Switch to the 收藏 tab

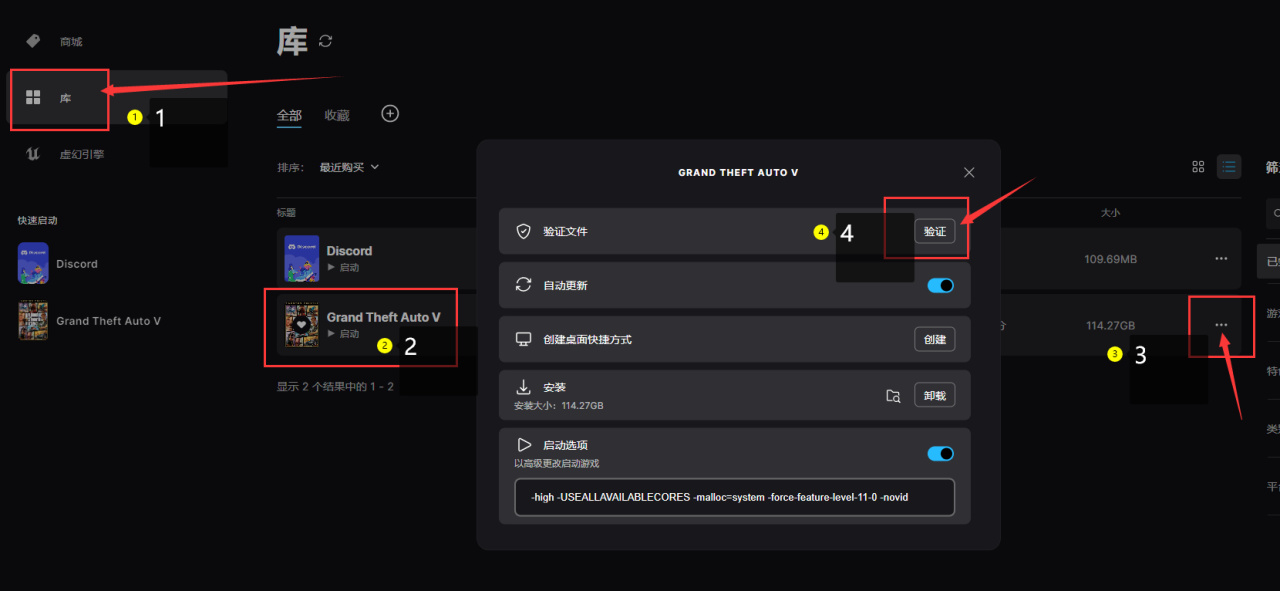337,115
